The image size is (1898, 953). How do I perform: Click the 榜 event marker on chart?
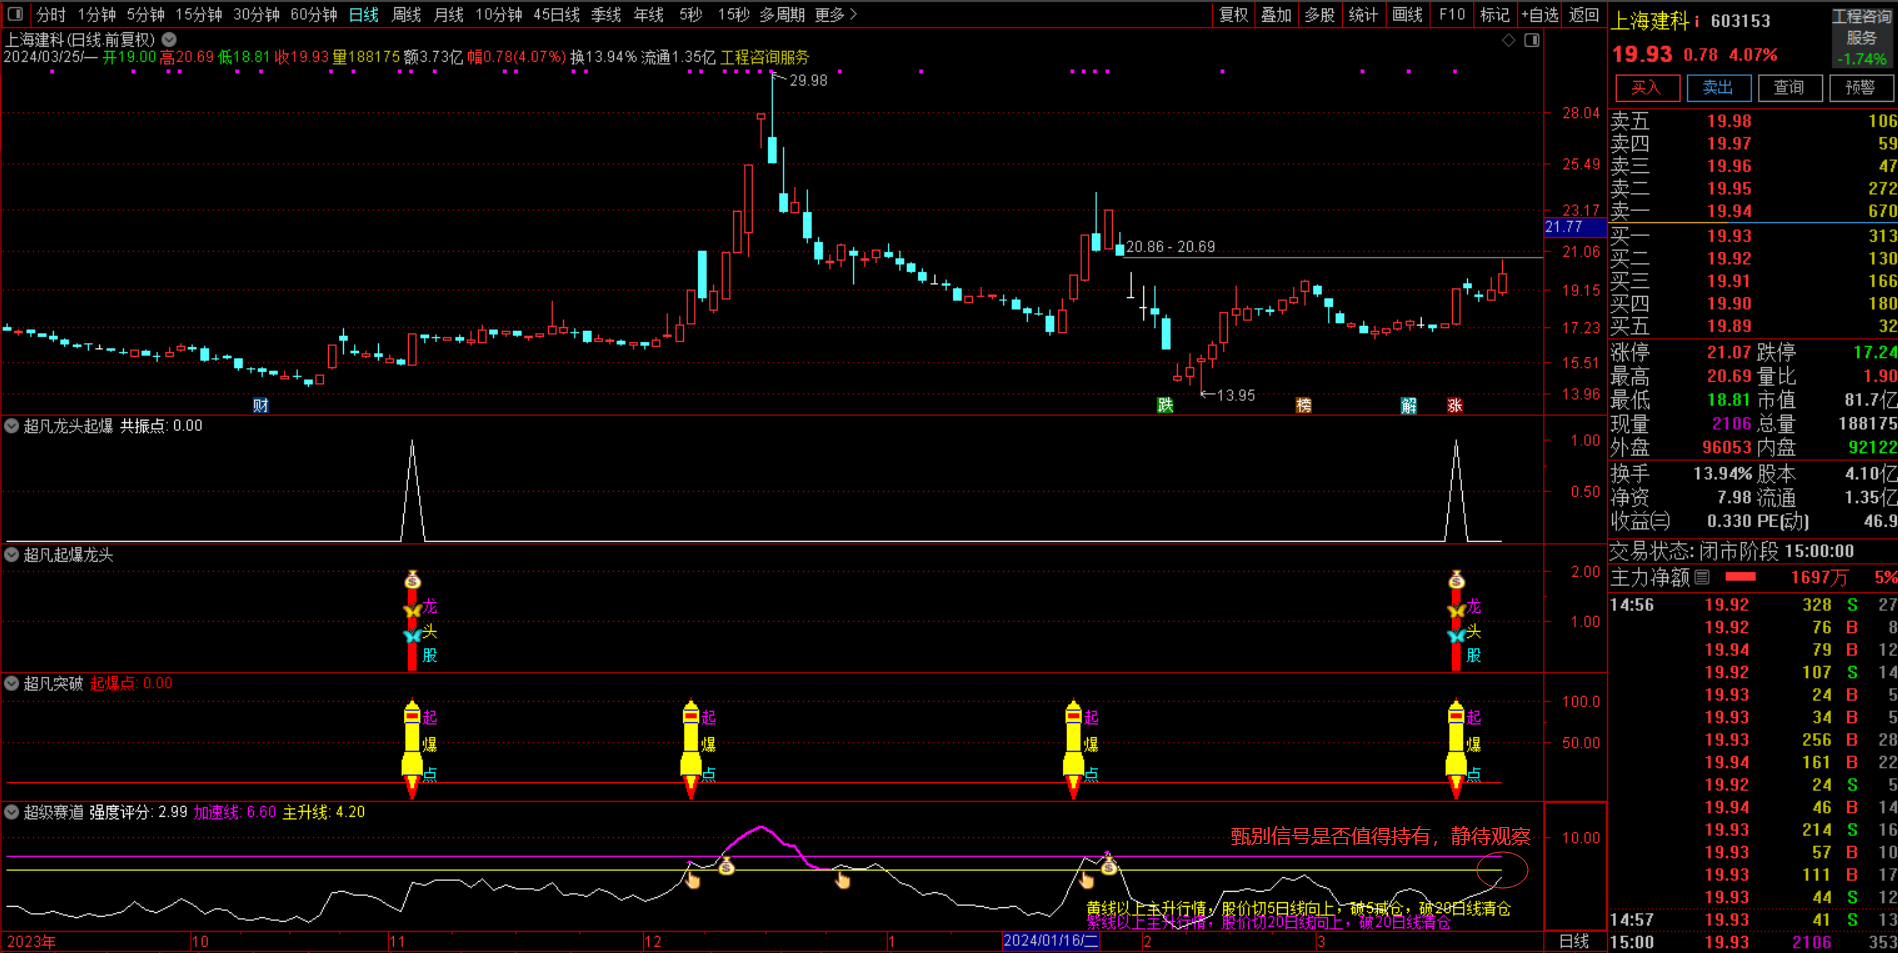[x=1303, y=405]
